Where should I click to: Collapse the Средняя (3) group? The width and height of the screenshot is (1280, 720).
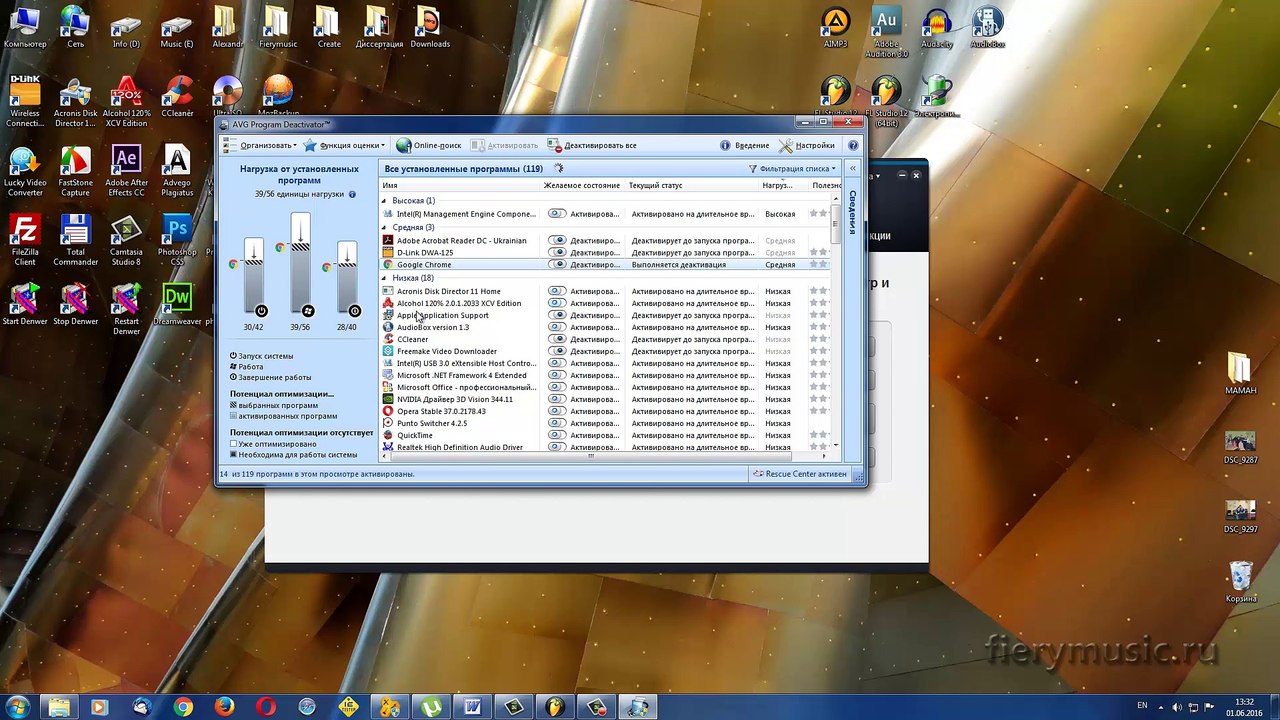[384, 228]
